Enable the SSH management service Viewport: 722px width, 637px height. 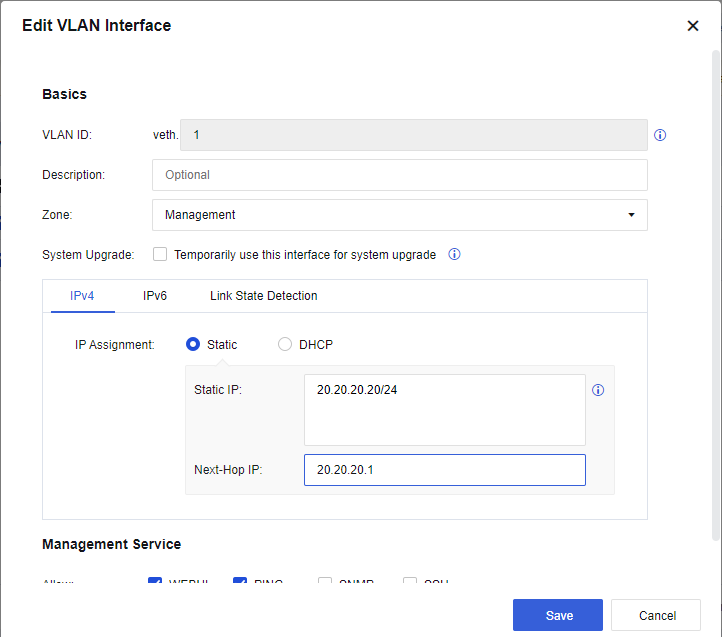click(x=410, y=582)
